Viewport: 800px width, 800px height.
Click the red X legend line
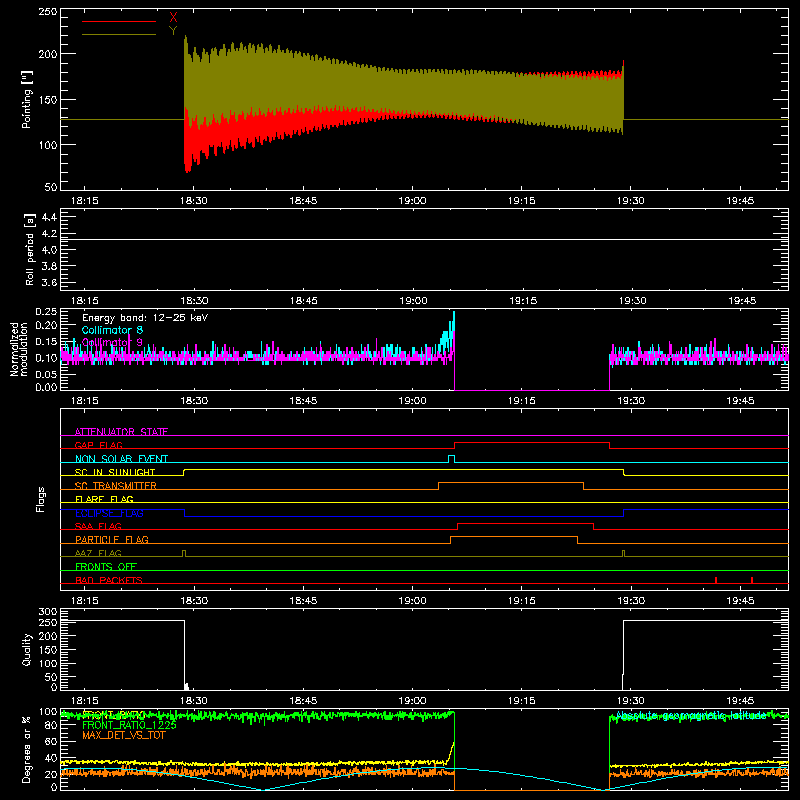pos(119,21)
